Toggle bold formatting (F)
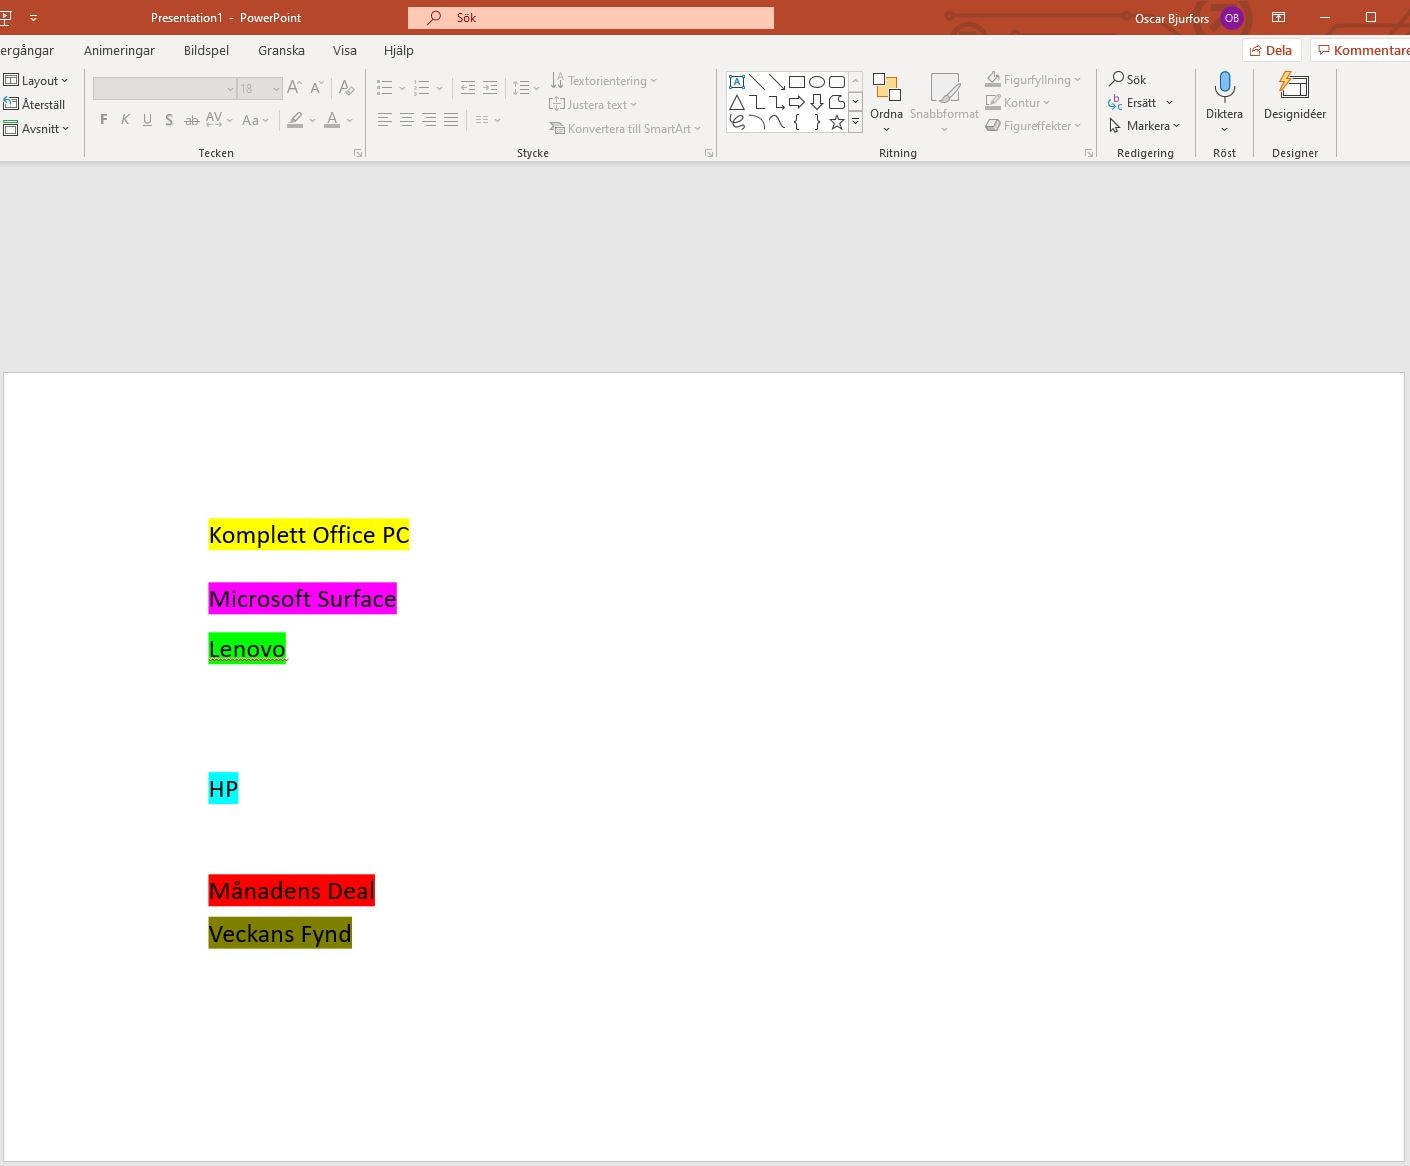The width and height of the screenshot is (1410, 1166). [x=104, y=120]
